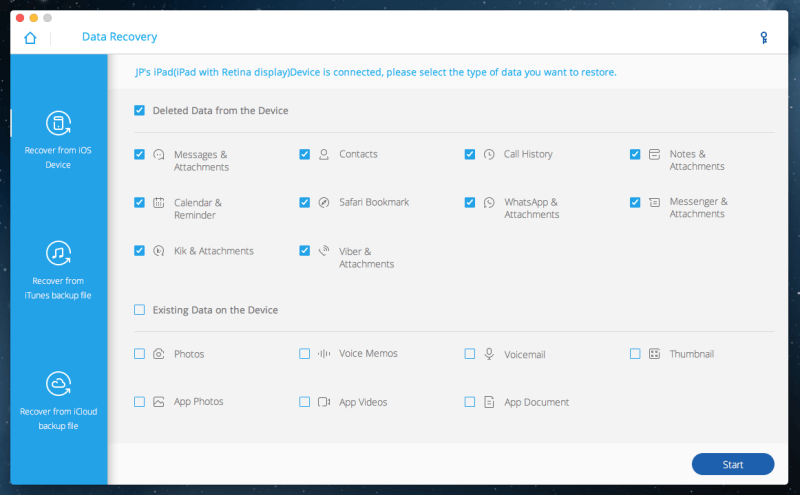Select Recover from iOS Device icon

click(x=58, y=123)
